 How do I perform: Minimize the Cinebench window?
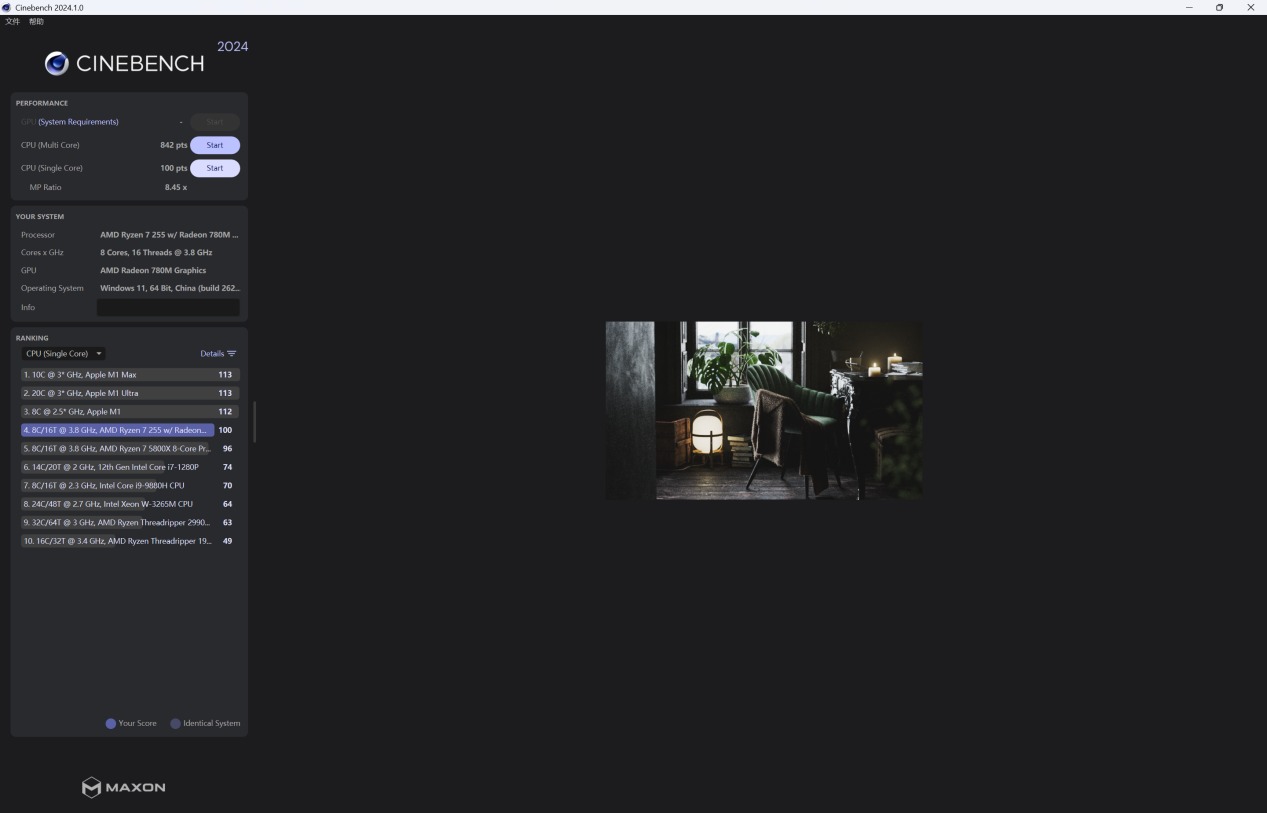click(1189, 7)
